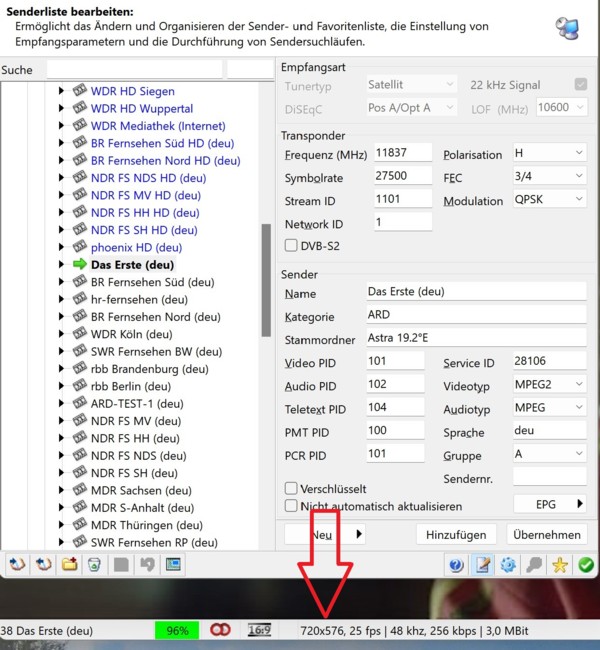Image resolution: width=600 pixels, height=650 pixels.
Task: Toggle the 22 kHz Signal checkbox
Action: click(581, 85)
